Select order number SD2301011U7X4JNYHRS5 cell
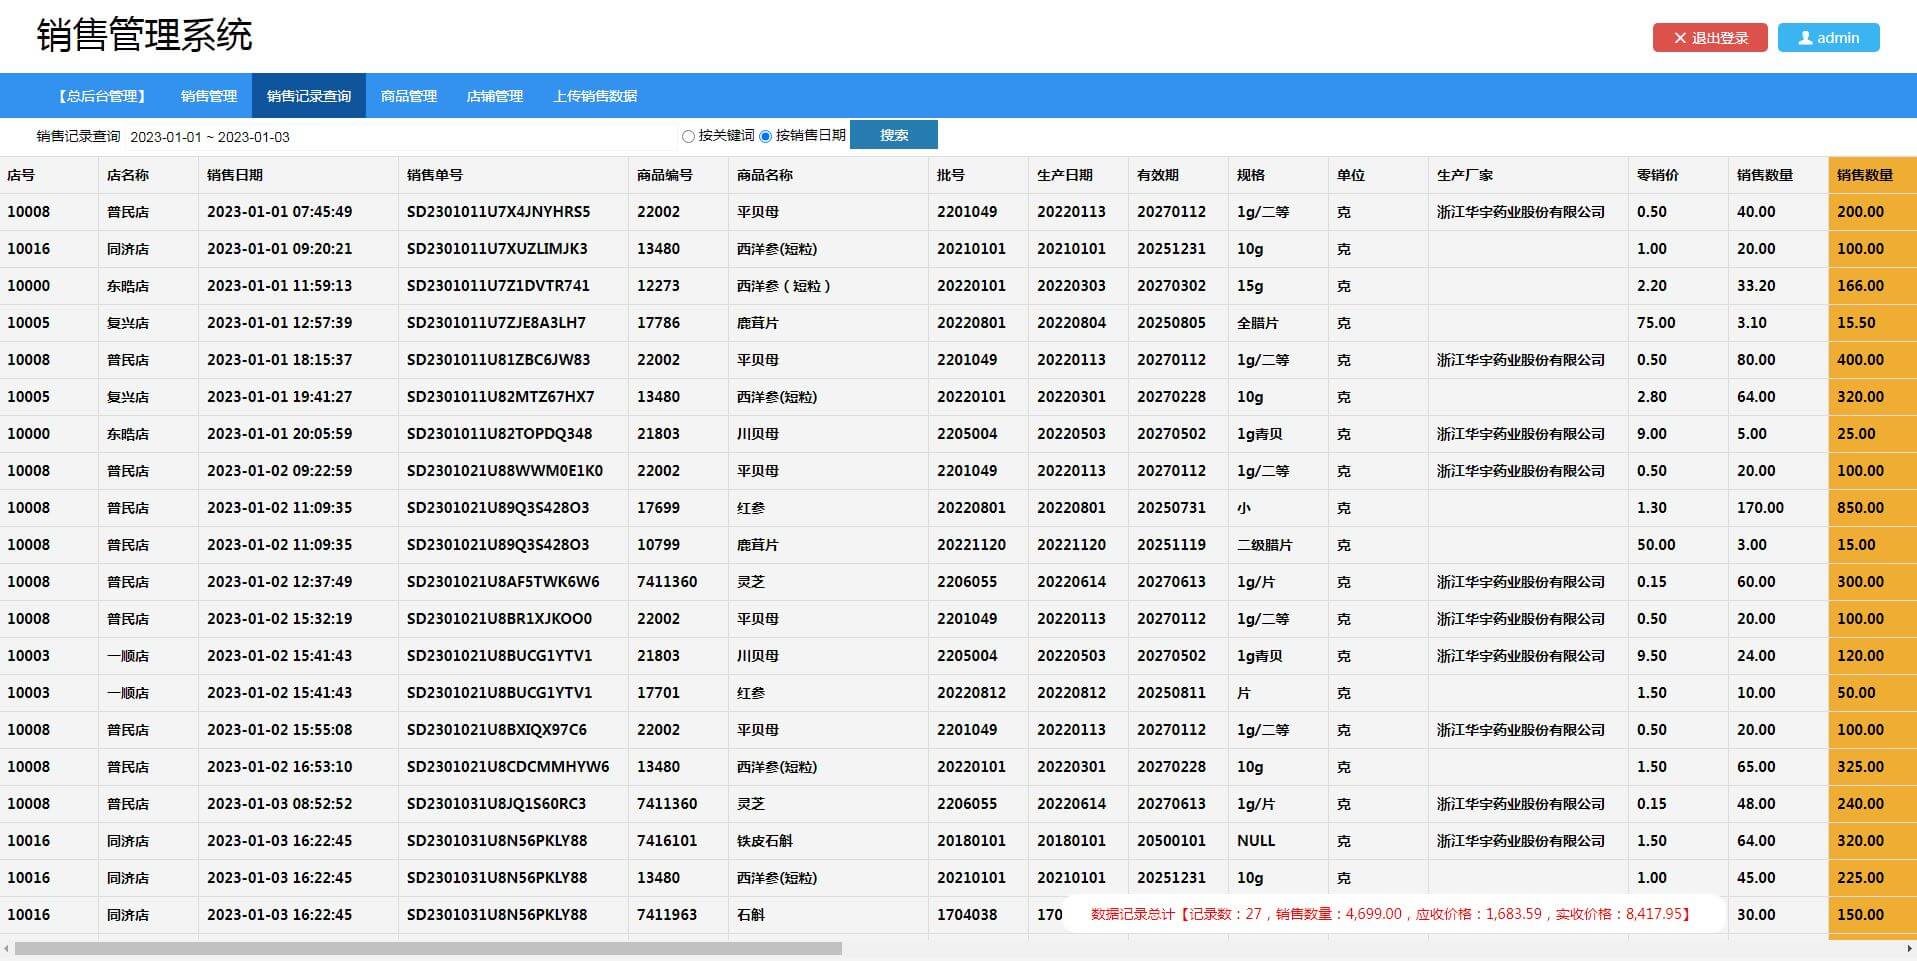 [x=498, y=212]
